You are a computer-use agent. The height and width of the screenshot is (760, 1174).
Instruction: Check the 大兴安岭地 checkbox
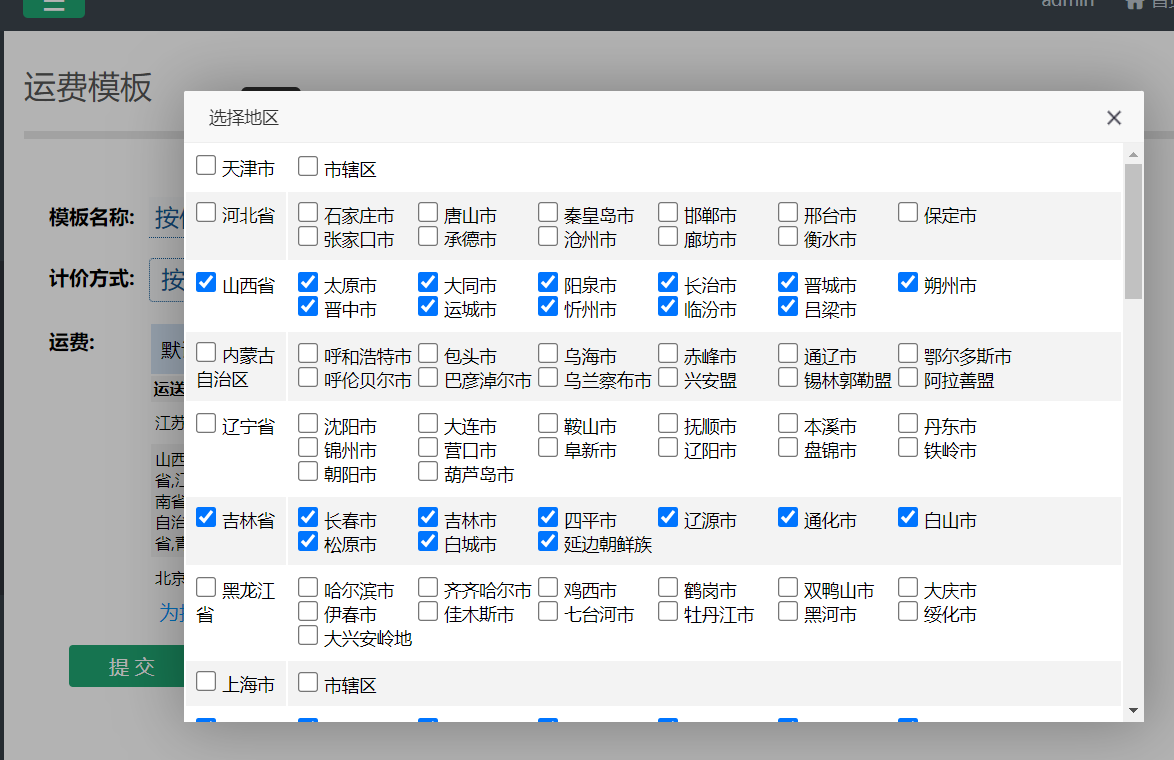308,635
